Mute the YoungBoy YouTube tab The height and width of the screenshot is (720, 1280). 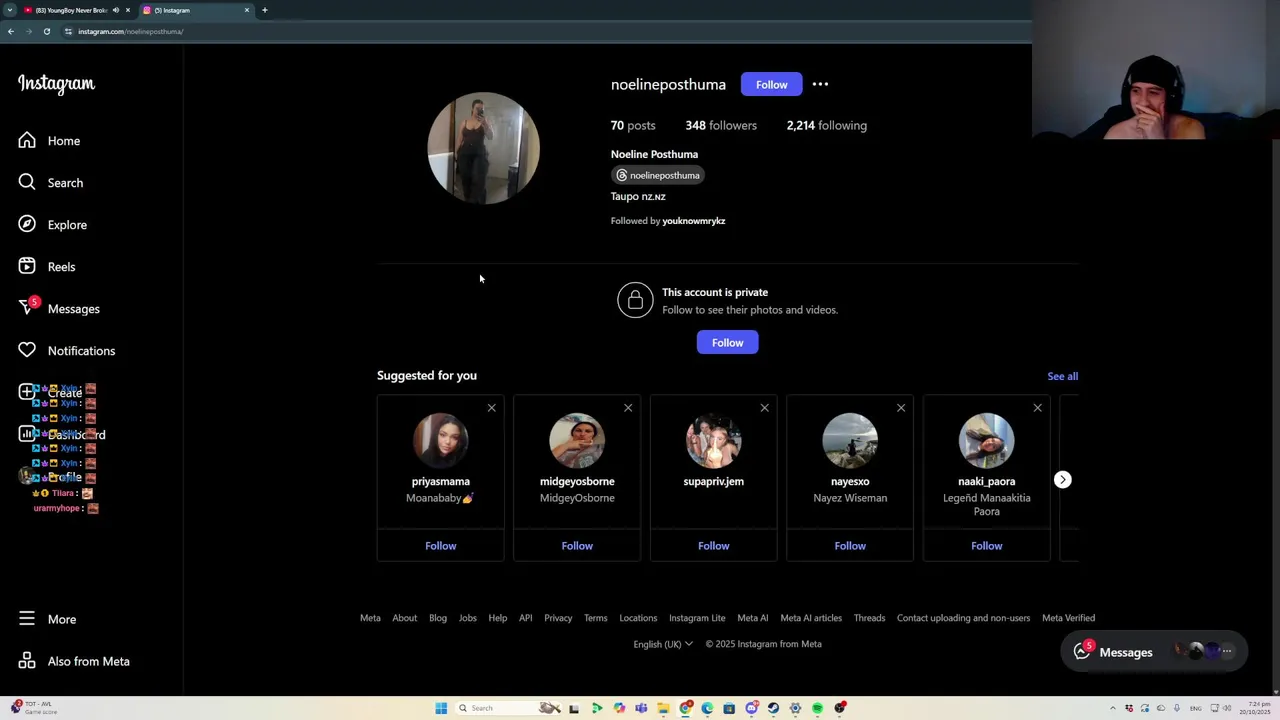tap(116, 10)
